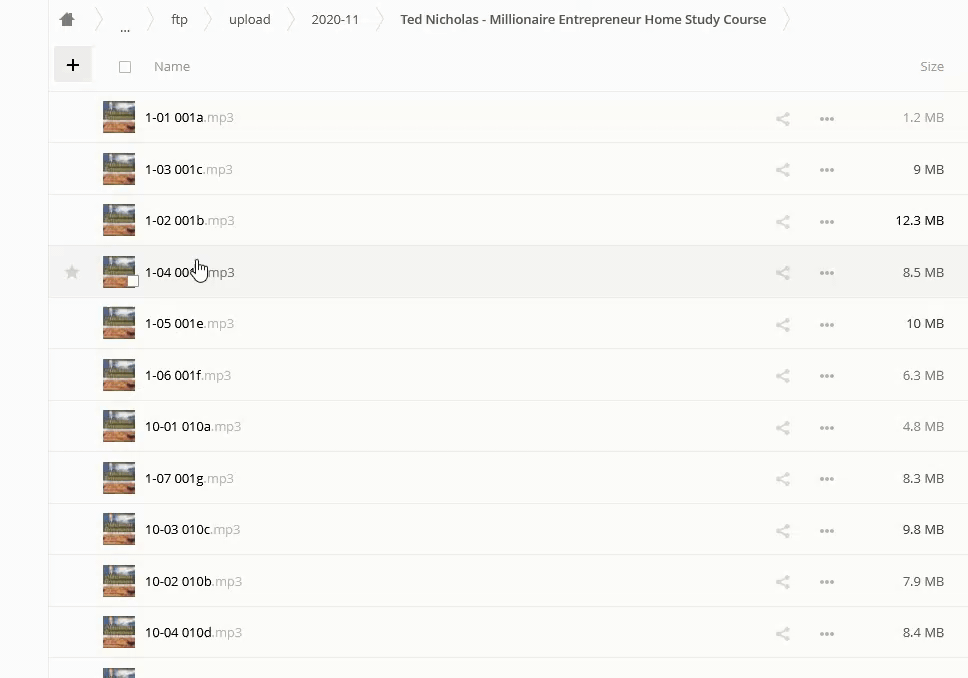The width and height of the screenshot is (968, 678).
Task: Click share icon for 1-03 001c.mp3
Action: [x=783, y=170]
